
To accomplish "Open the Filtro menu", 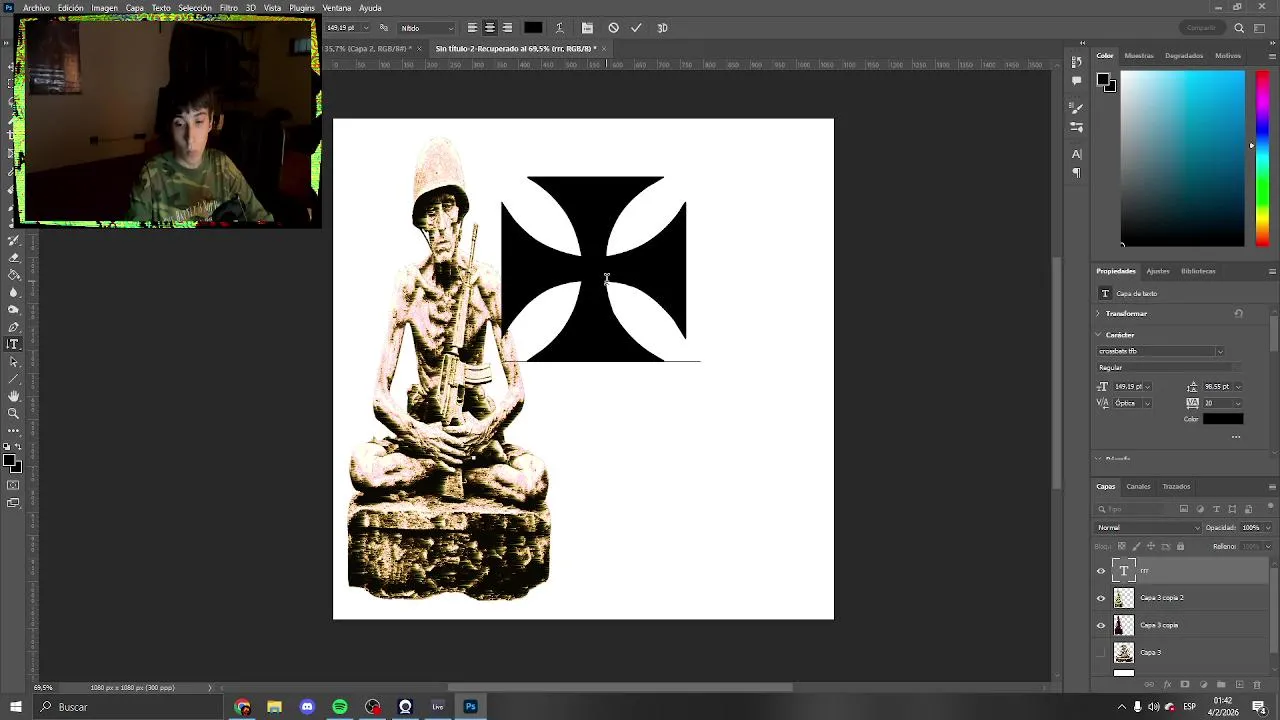I will [229, 8].
